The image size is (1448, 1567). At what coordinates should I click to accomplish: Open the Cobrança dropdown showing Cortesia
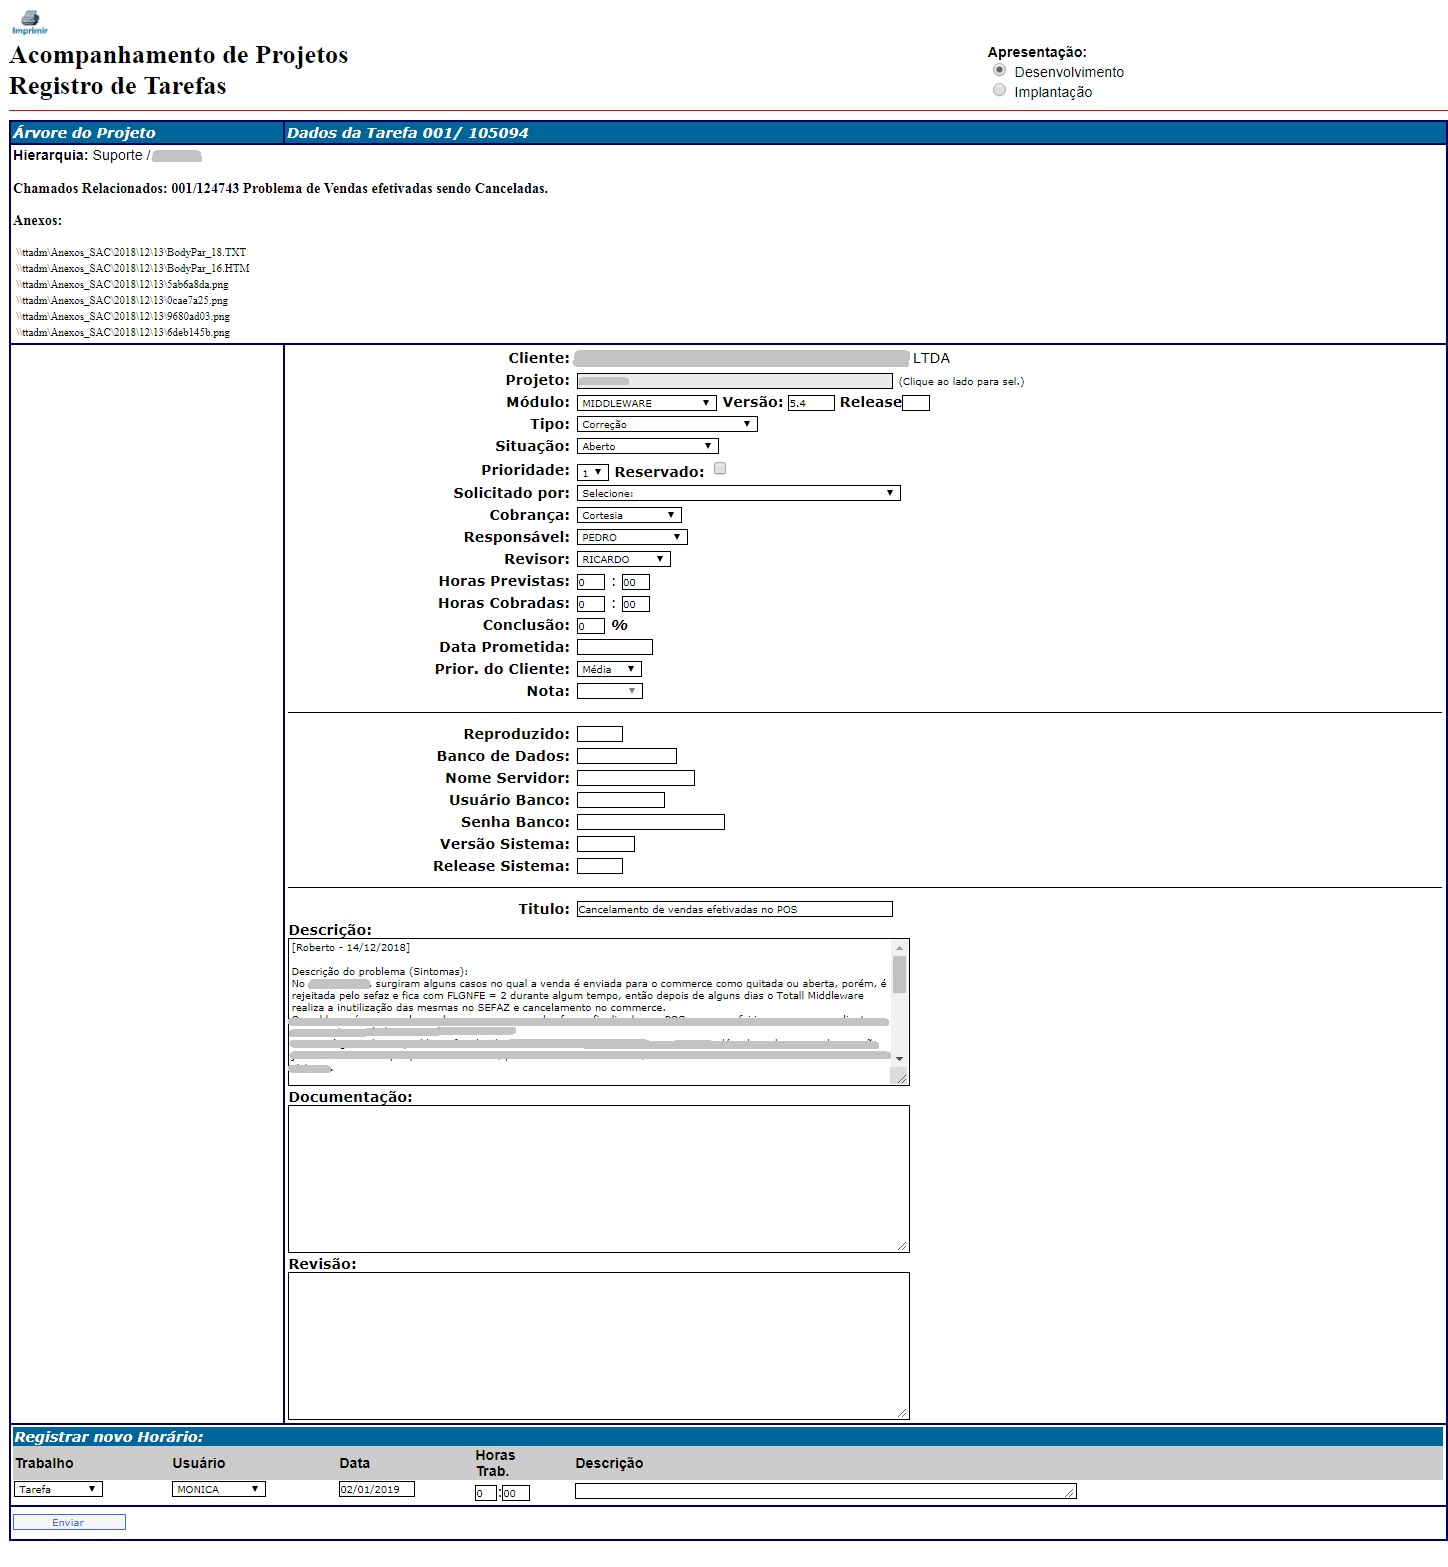point(629,515)
